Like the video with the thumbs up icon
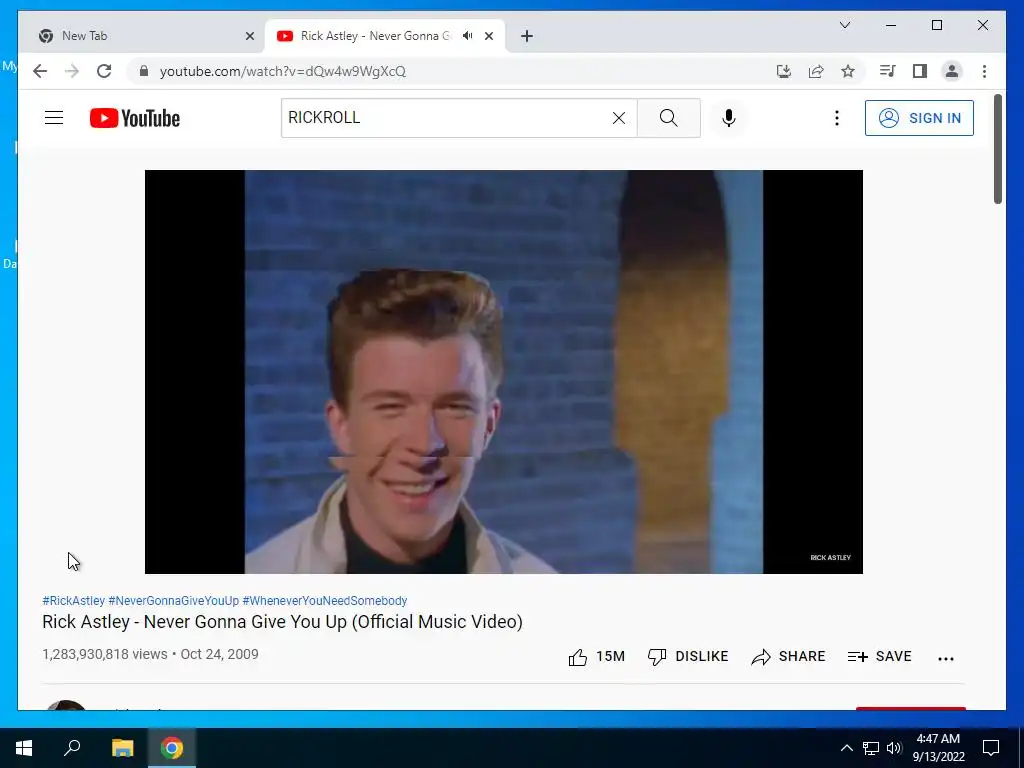 [578, 657]
